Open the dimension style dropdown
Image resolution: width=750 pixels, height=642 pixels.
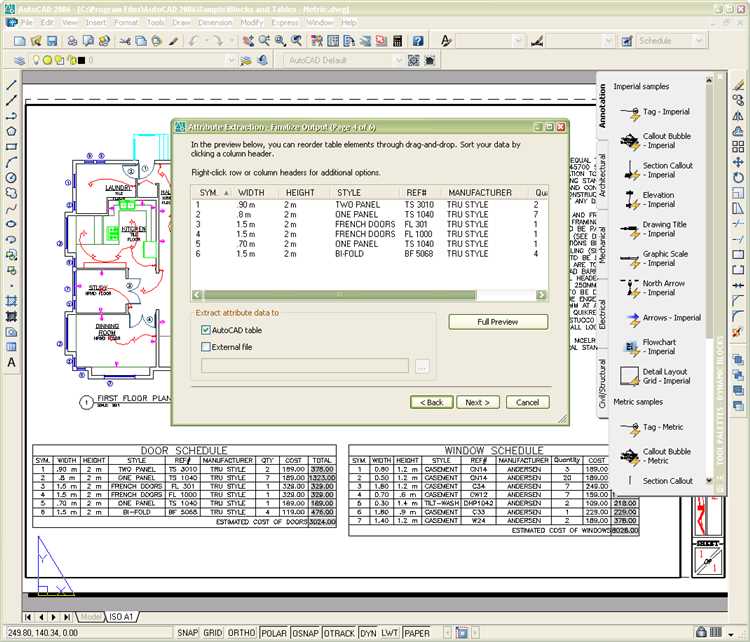tap(608, 41)
